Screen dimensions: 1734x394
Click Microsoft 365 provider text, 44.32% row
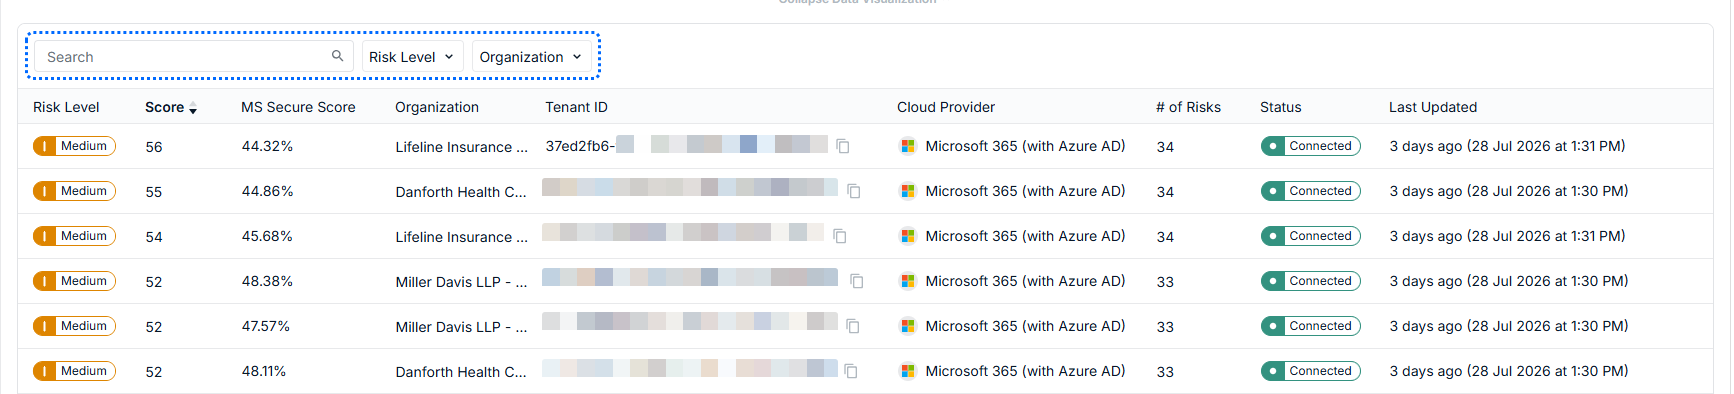[1025, 146]
